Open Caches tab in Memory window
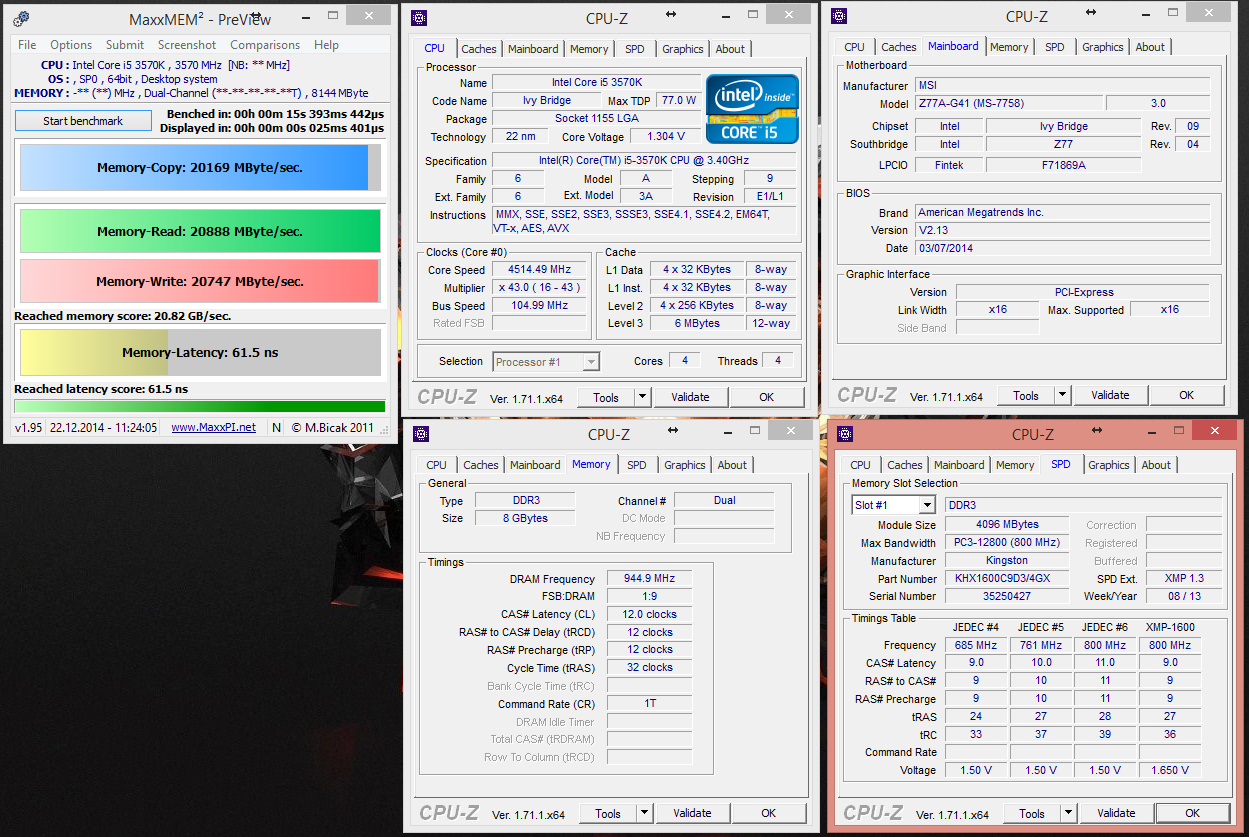 tap(481, 465)
